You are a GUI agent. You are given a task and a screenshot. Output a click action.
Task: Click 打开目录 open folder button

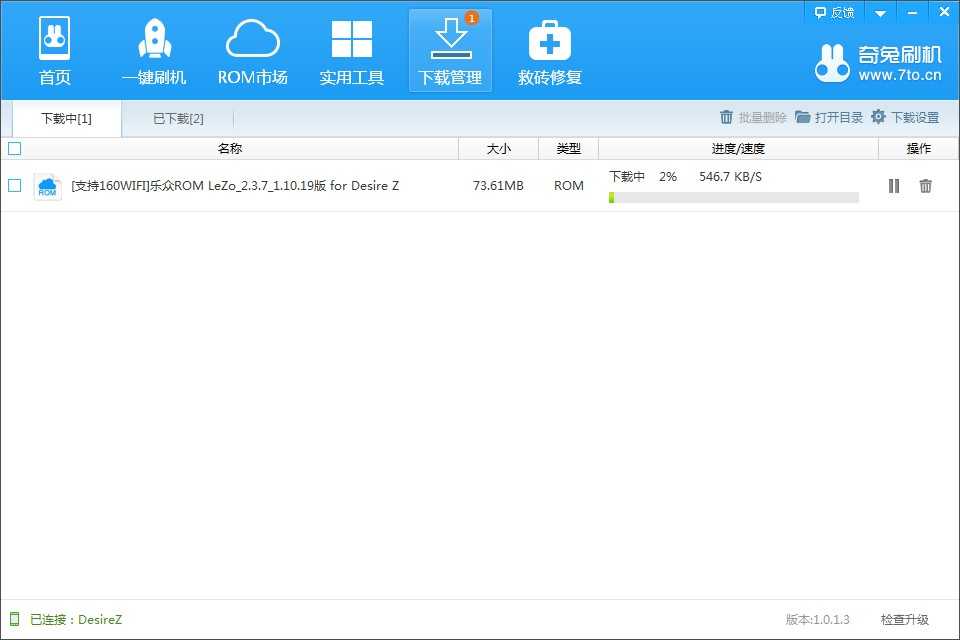tap(829, 117)
